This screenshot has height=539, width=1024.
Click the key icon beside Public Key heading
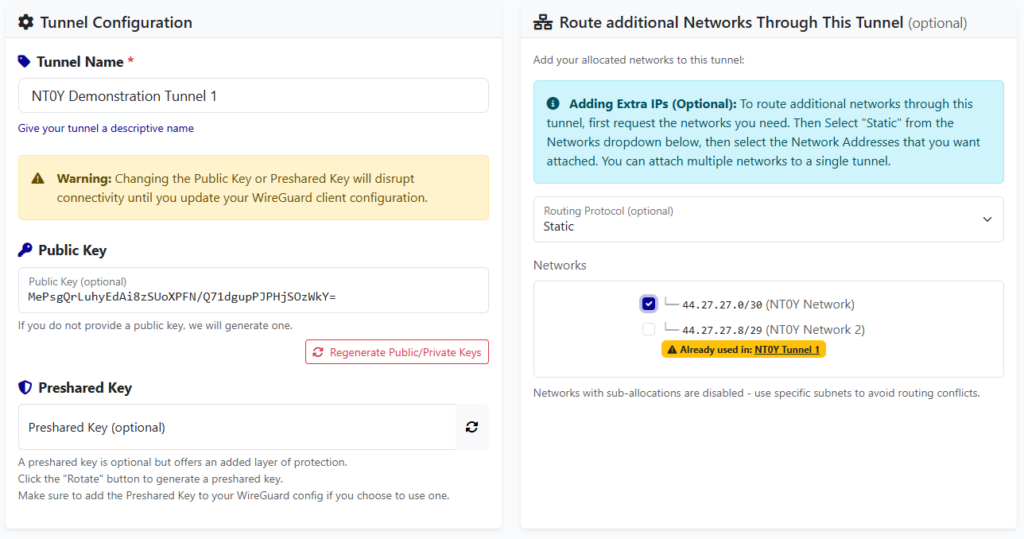[x=25, y=251]
